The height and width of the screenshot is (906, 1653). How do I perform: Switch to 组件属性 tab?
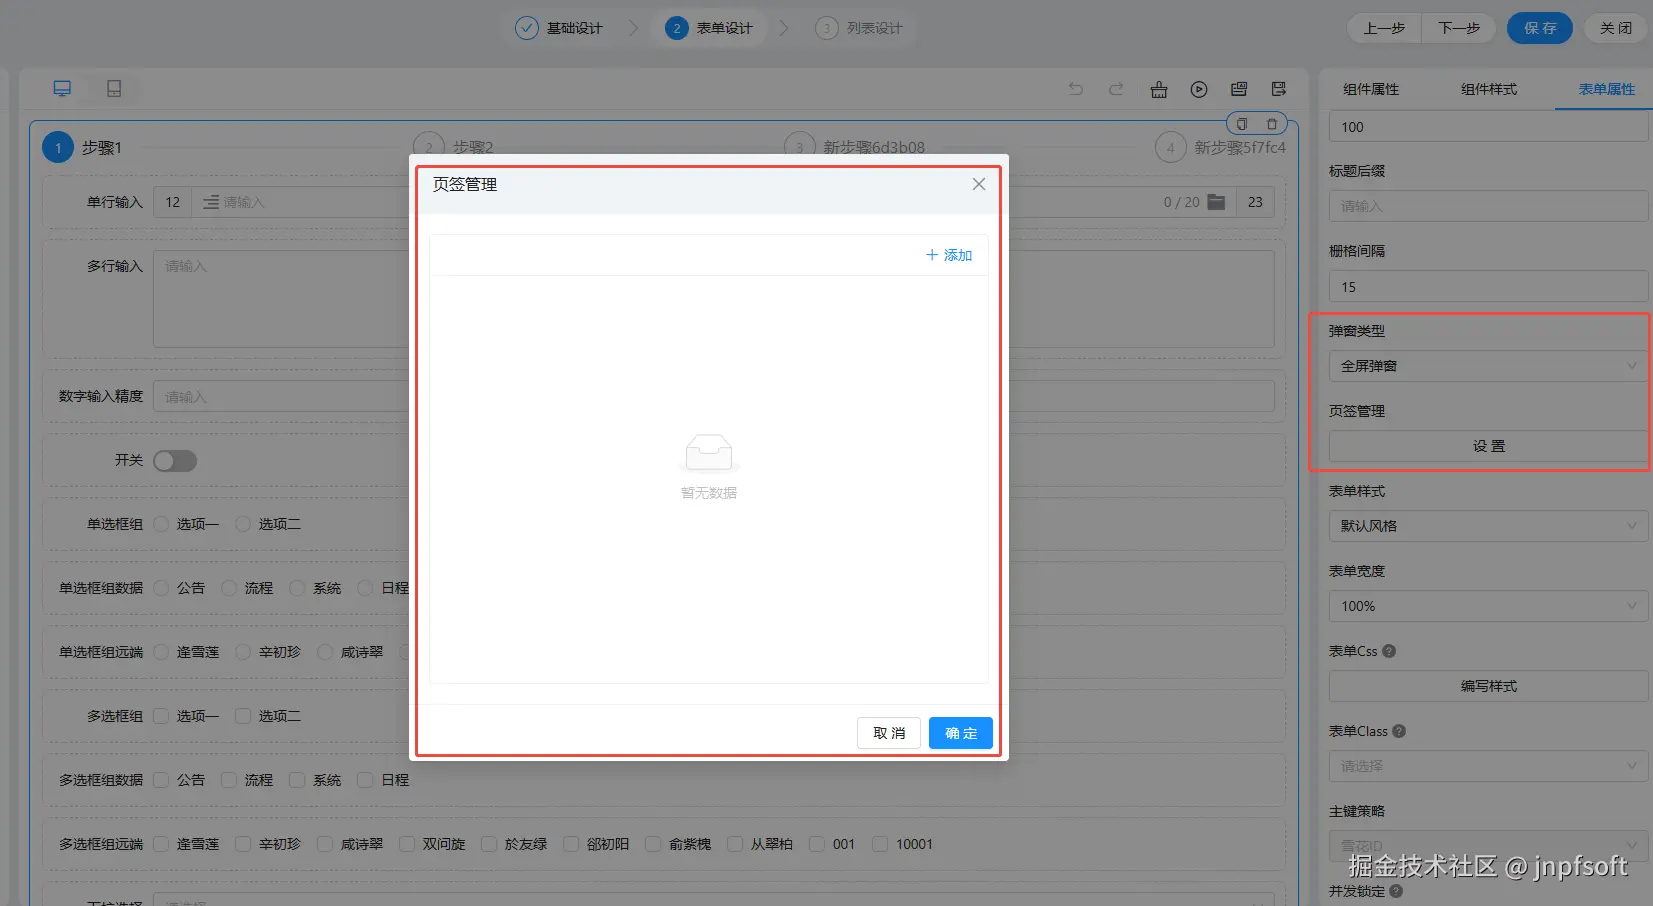point(1371,89)
